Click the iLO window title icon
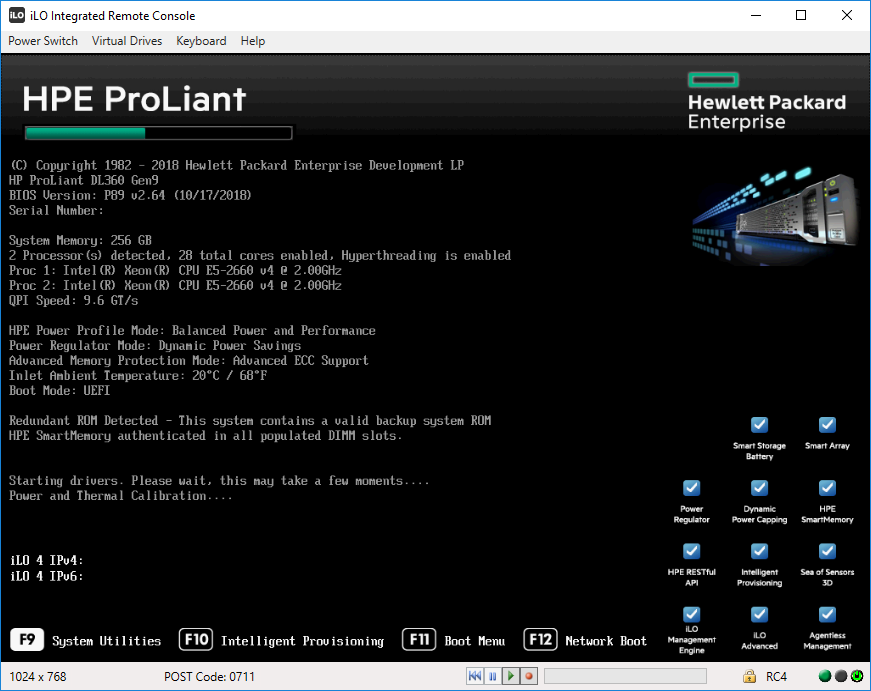 click(x=17, y=15)
